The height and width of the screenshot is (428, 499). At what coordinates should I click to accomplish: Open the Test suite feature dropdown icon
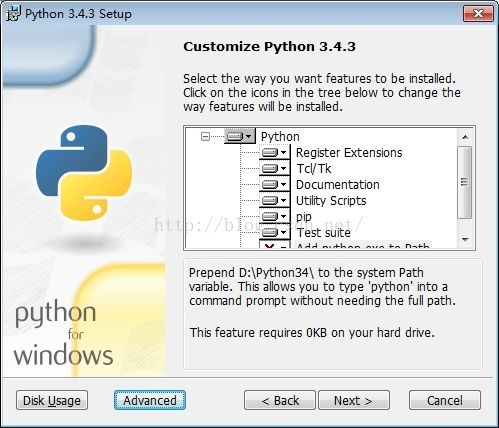click(x=274, y=233)
